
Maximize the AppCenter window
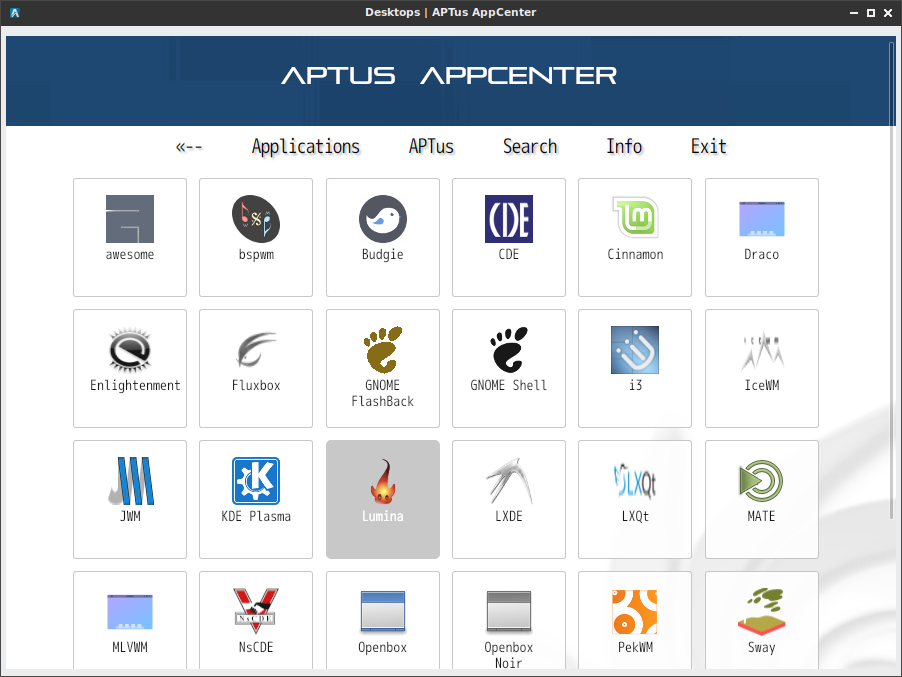[x=871, y=13]
